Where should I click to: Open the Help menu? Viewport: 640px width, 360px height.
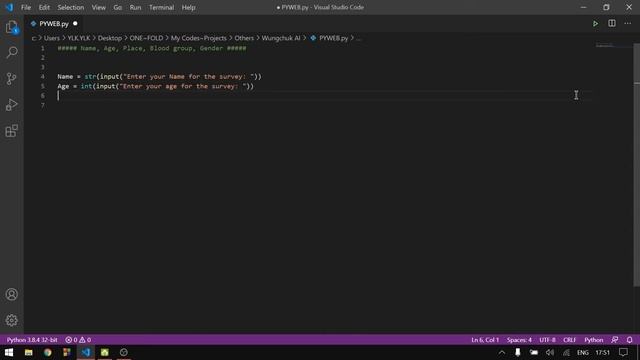coord(188,7)
